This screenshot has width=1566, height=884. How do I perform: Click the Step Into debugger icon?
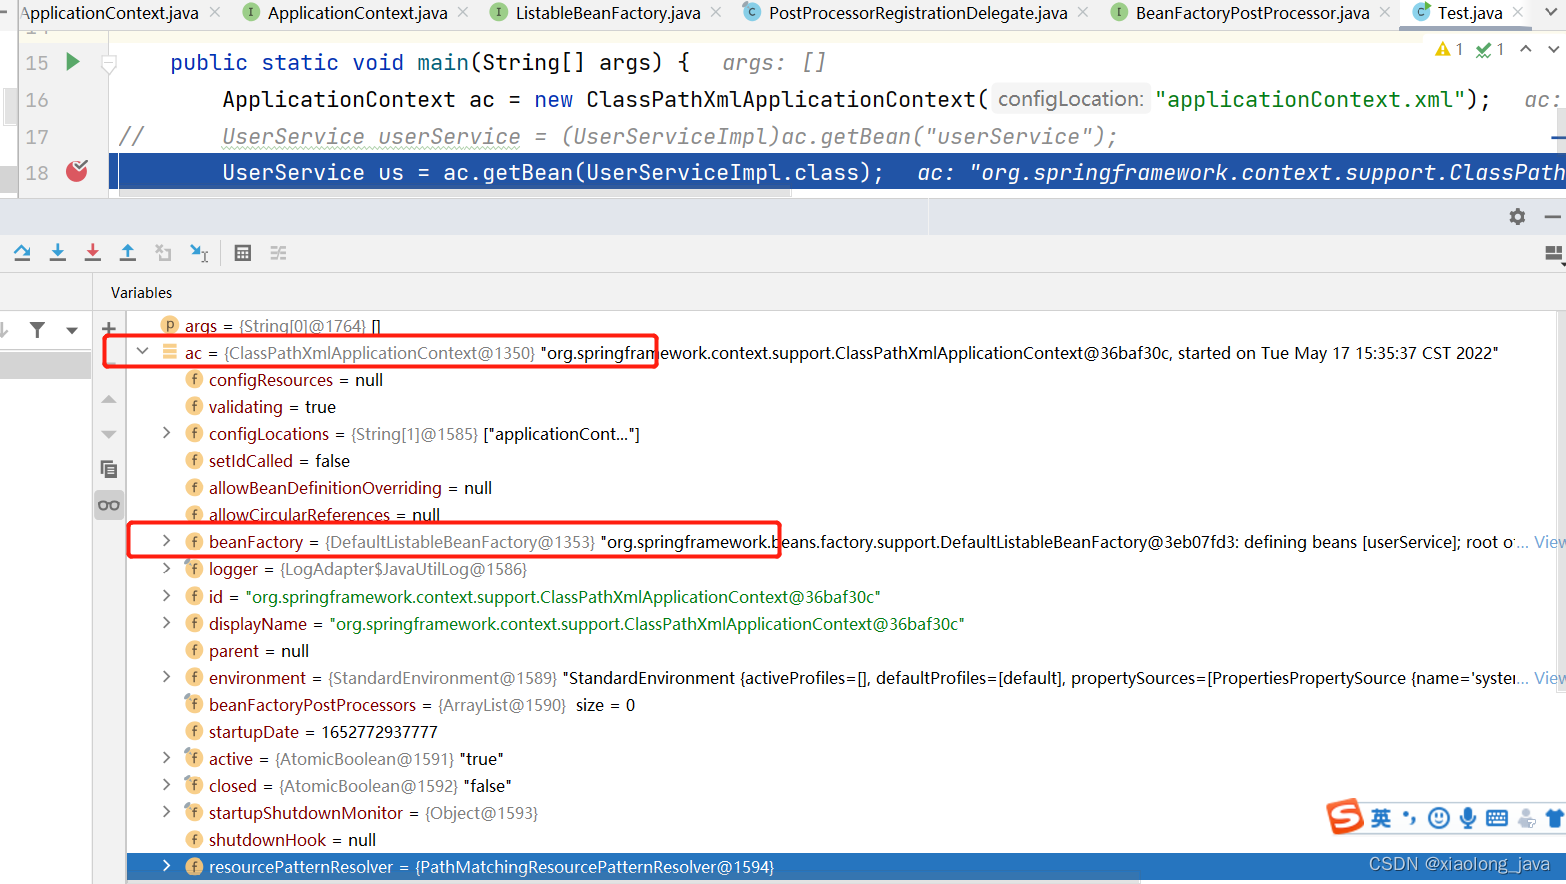point(58,253)
